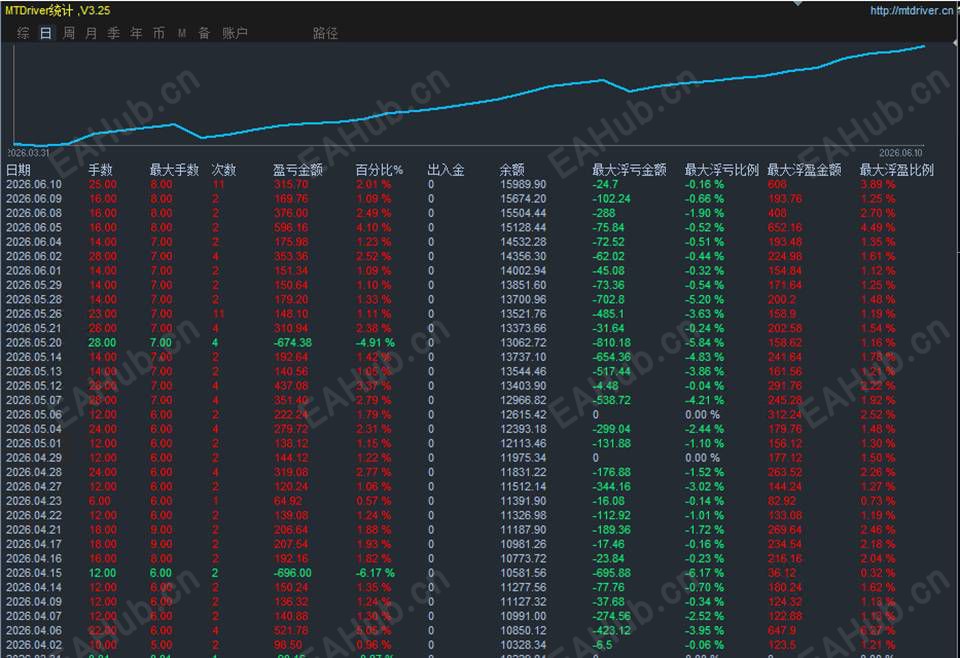Click profit 315.70 on 2026.06.10 row
Screen dimensions: 960x658
291,184
